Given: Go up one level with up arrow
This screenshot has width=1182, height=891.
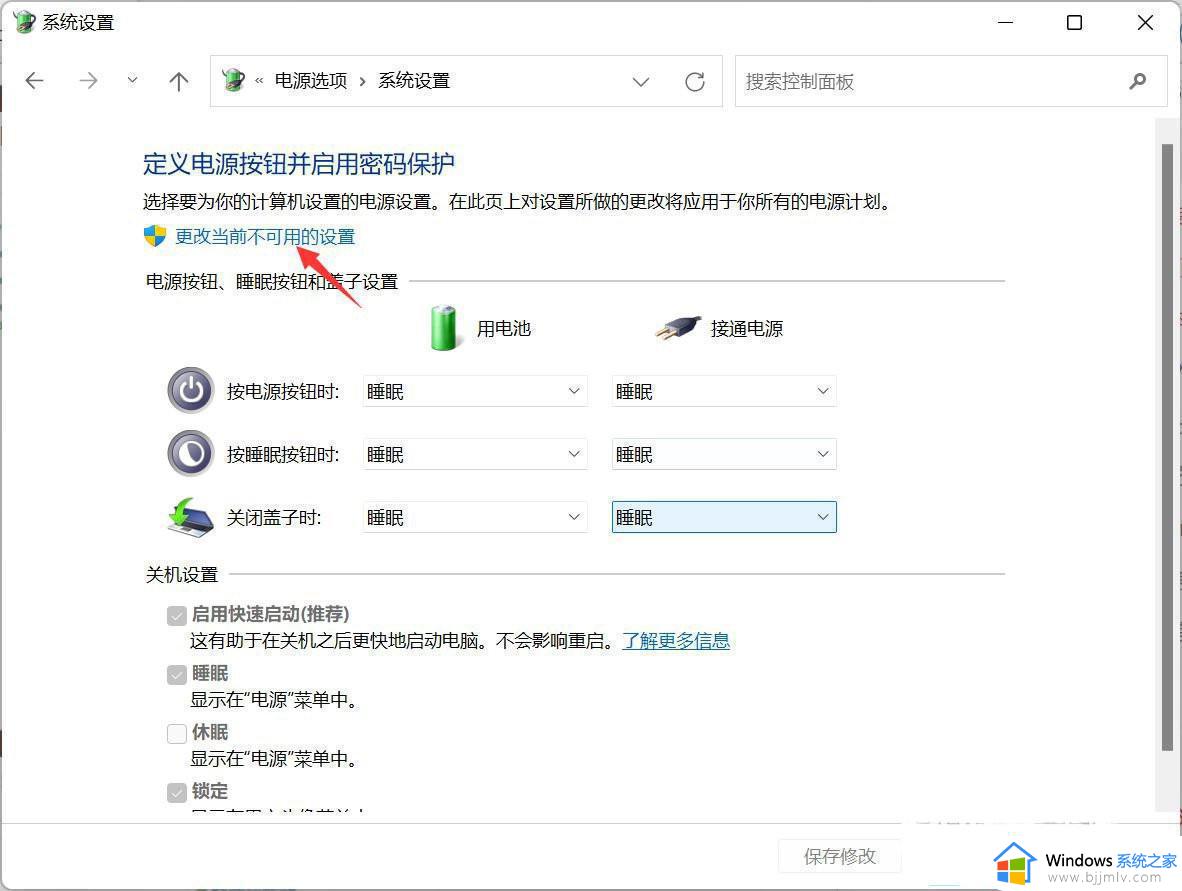Looking at the screenshot, I should [179, 81].
